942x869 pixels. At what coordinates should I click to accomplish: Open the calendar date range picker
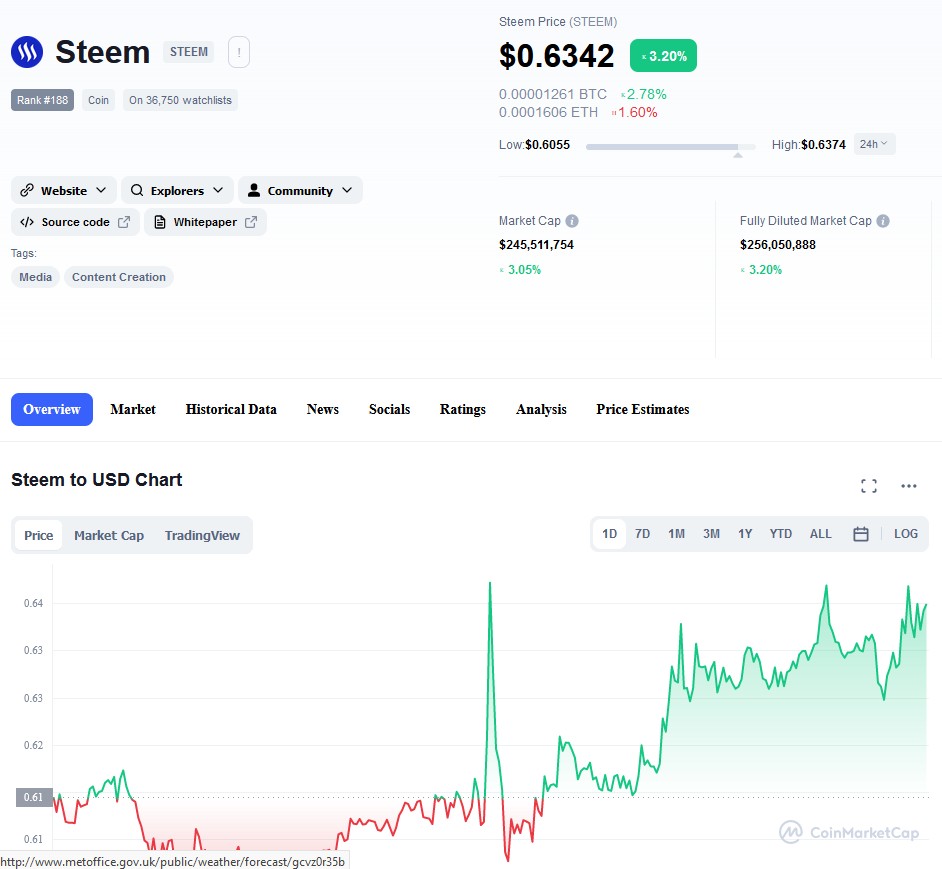coord(860,534)
